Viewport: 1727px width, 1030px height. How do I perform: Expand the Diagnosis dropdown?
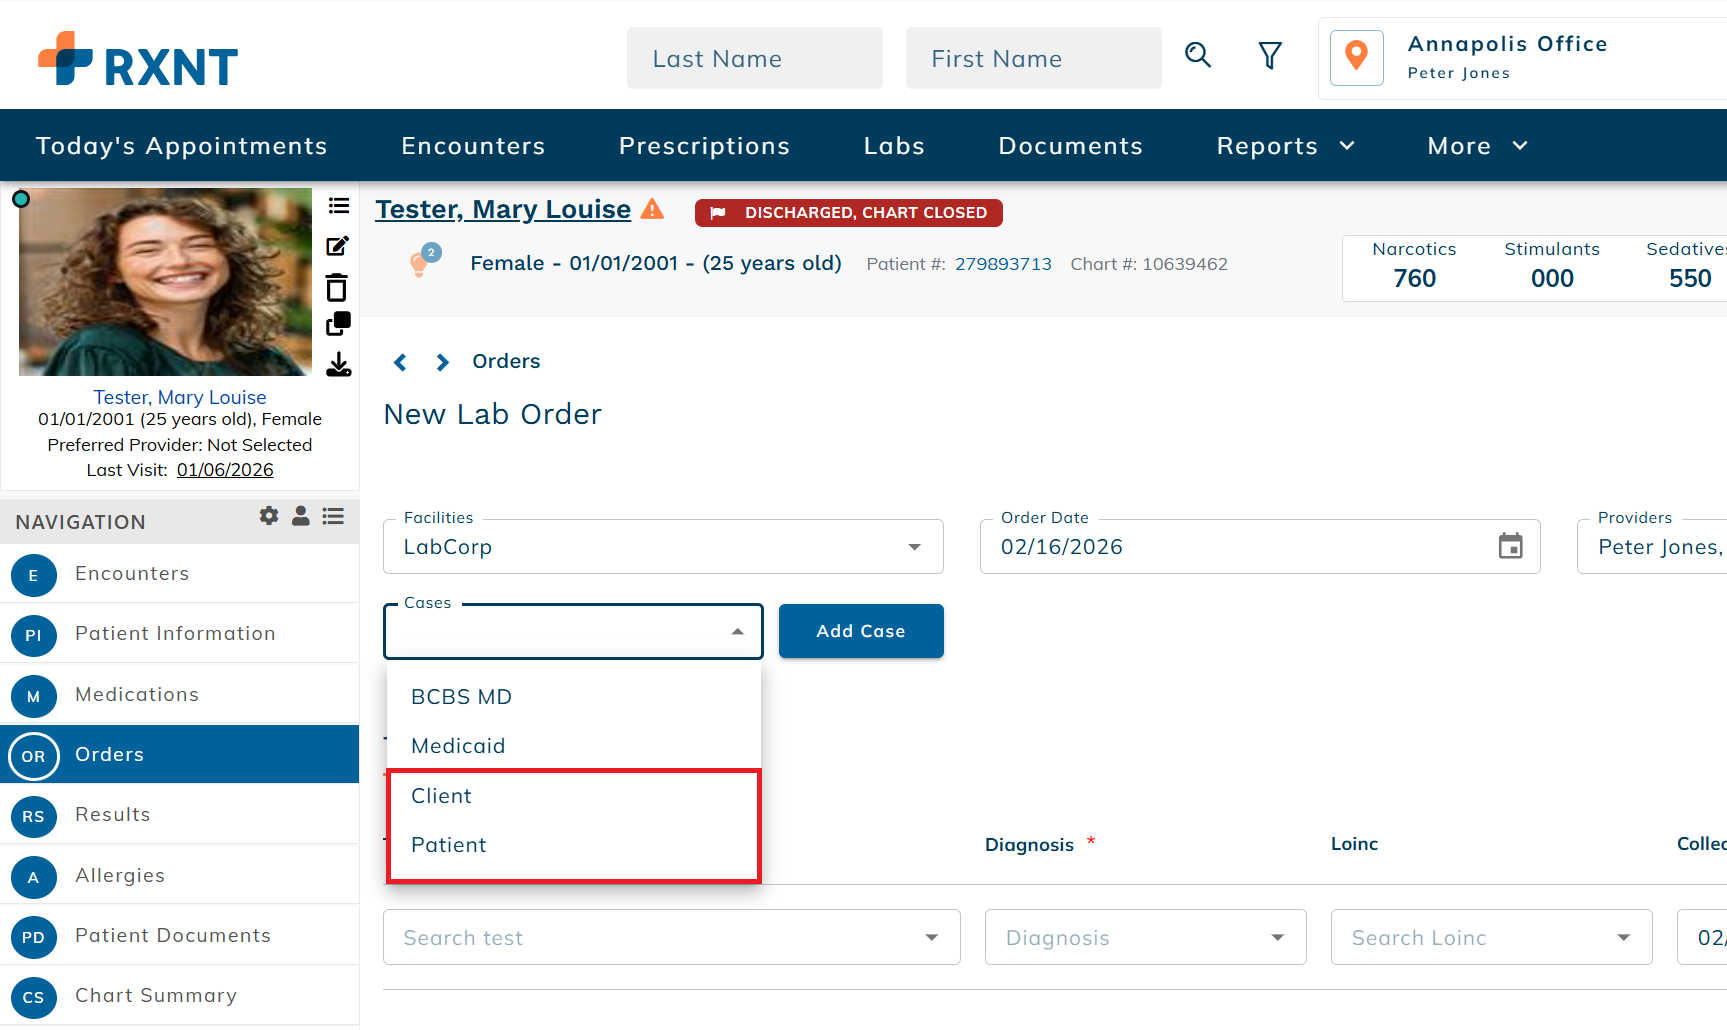click(x=1277, y=938)
